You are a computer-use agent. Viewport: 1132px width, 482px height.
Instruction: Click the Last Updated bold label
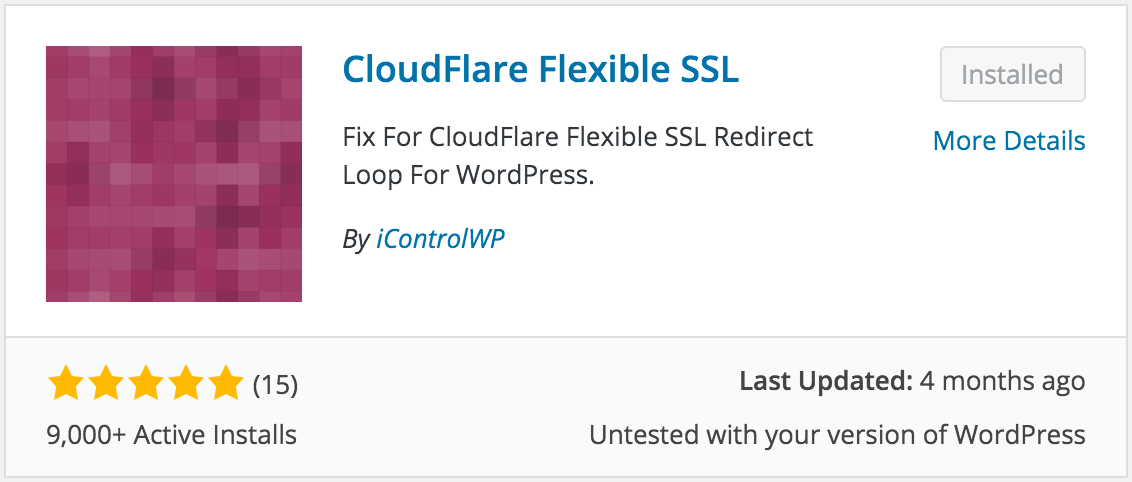coord(826,381)
